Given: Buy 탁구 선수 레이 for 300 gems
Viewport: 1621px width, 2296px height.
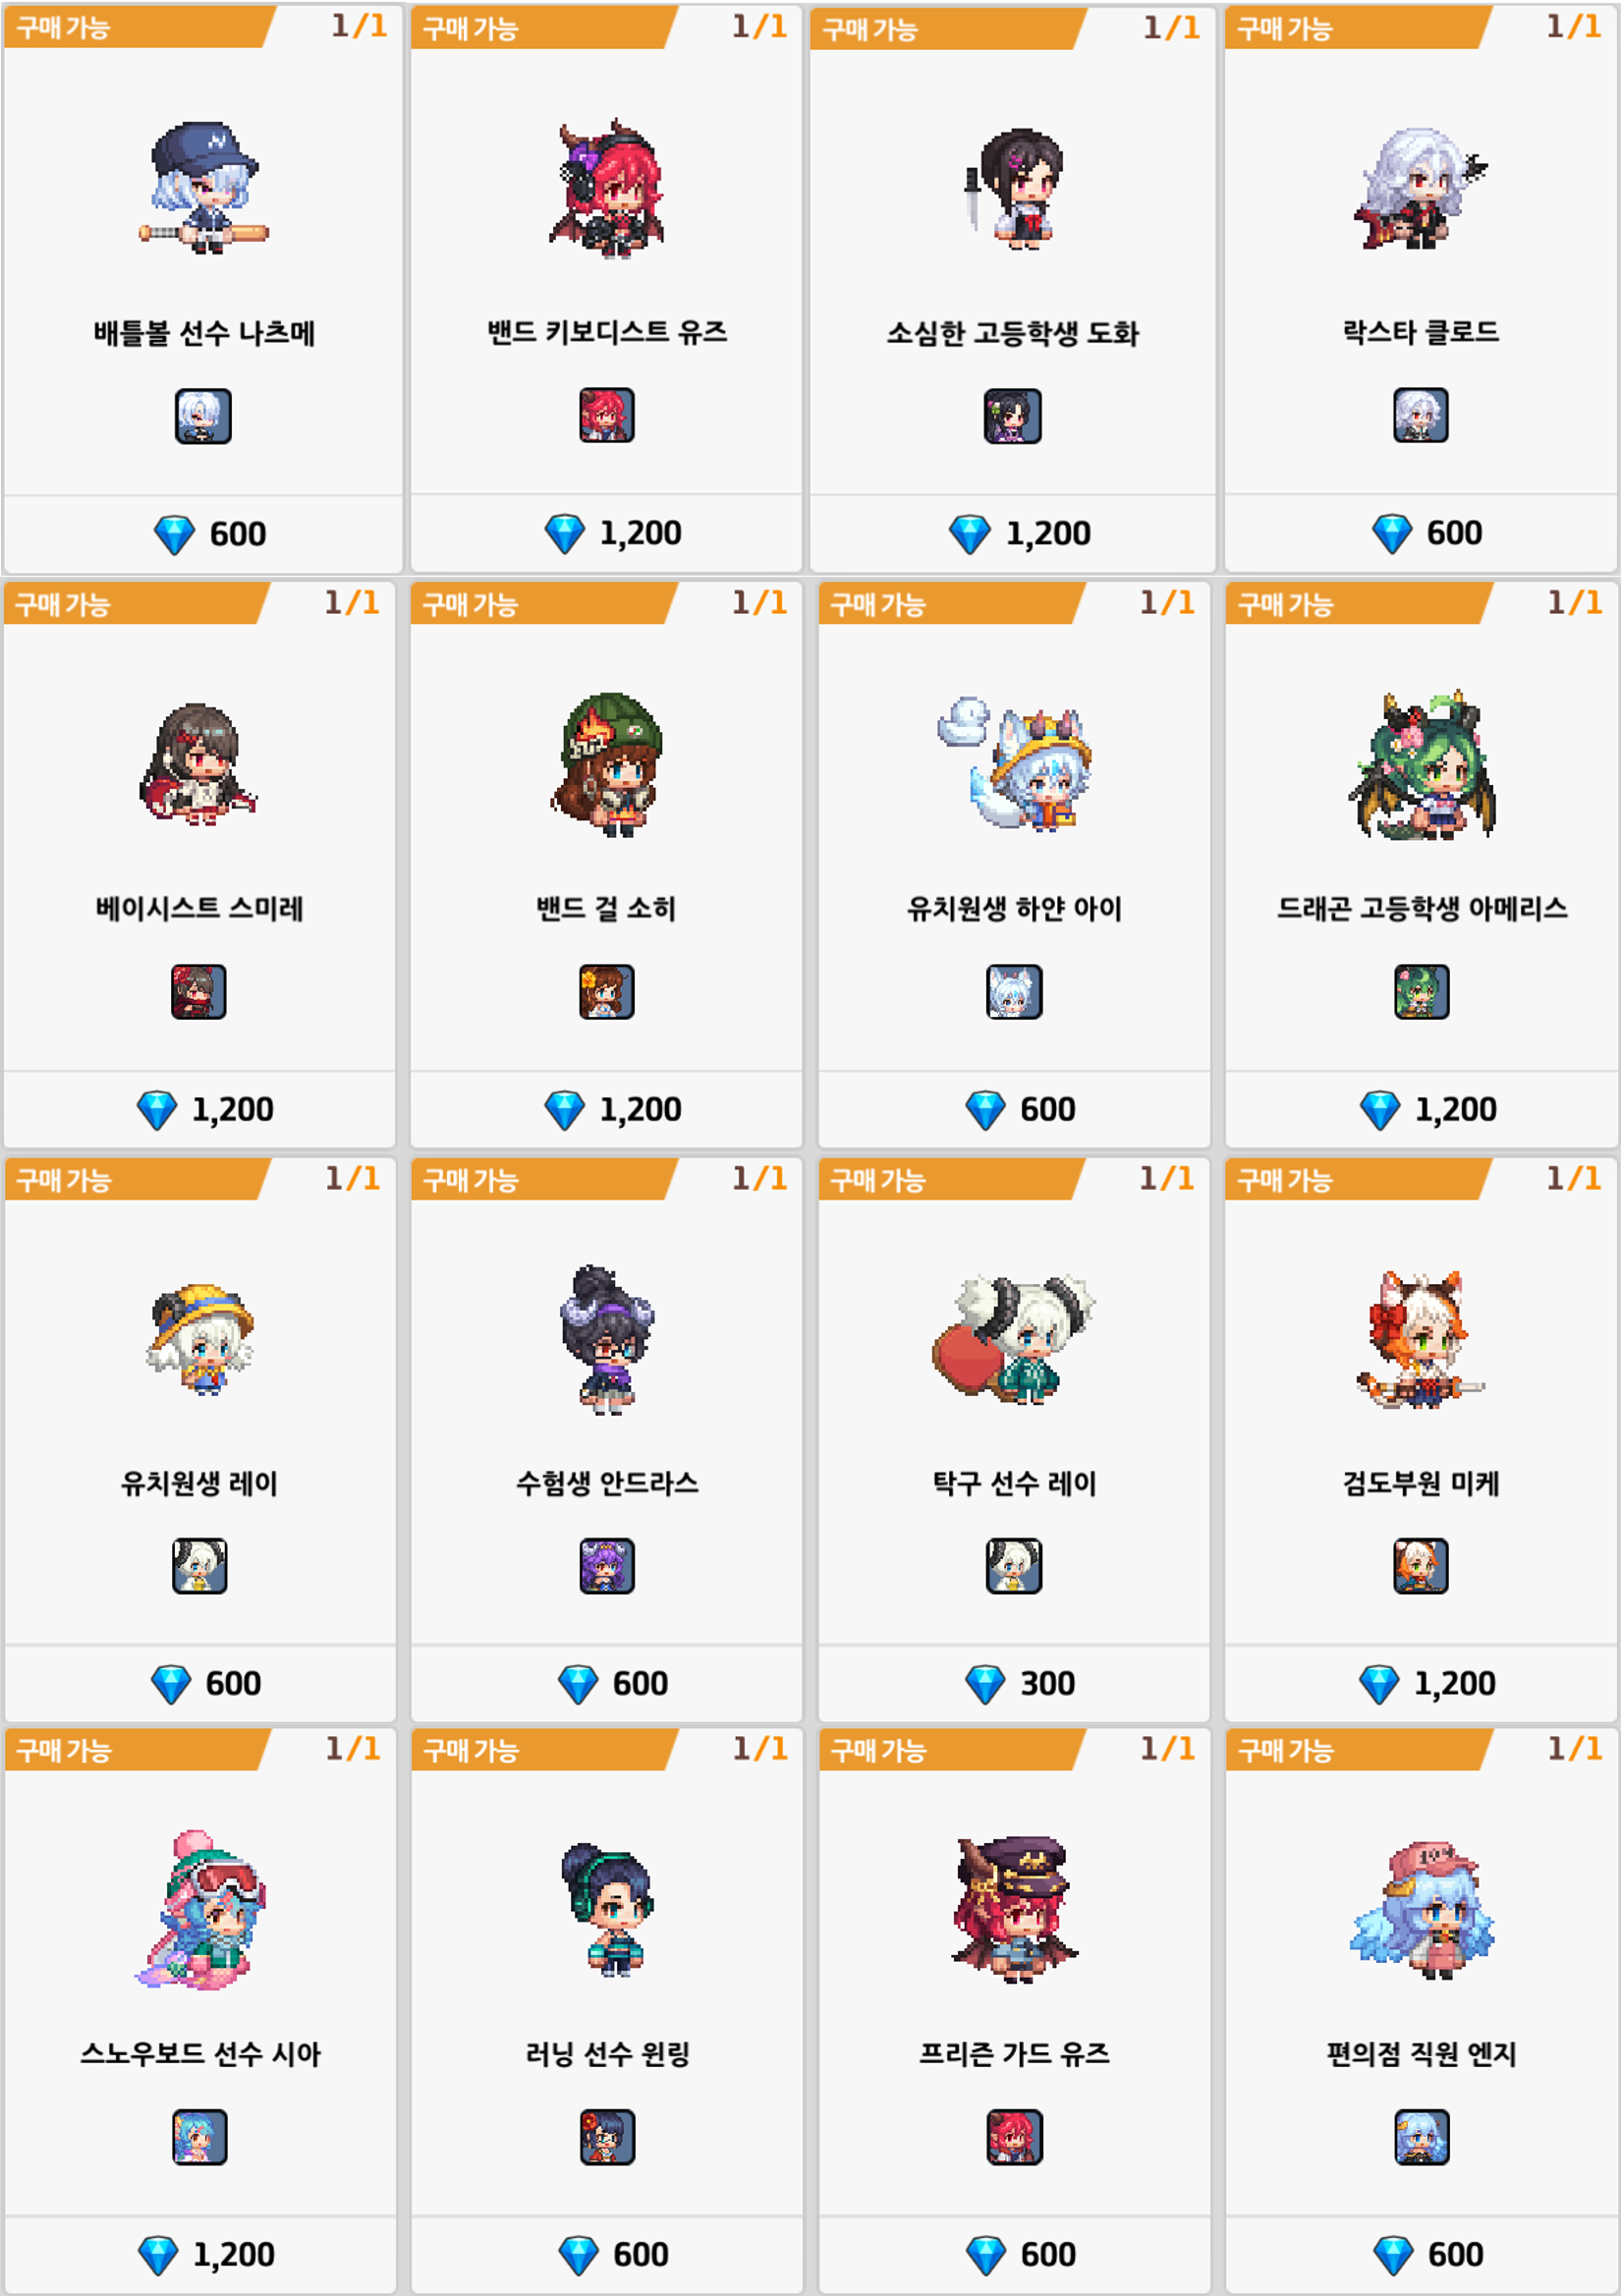Looking at the screenshot, I should (1014, 1684).
